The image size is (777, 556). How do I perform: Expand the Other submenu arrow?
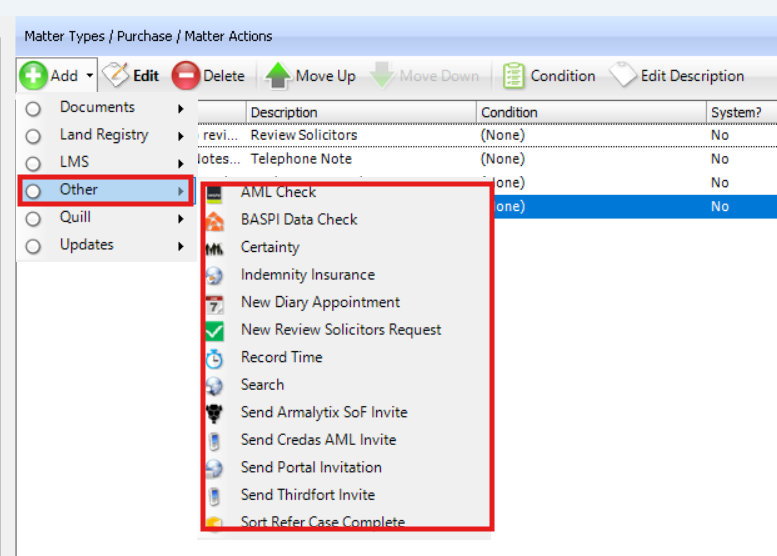(181, 191)
